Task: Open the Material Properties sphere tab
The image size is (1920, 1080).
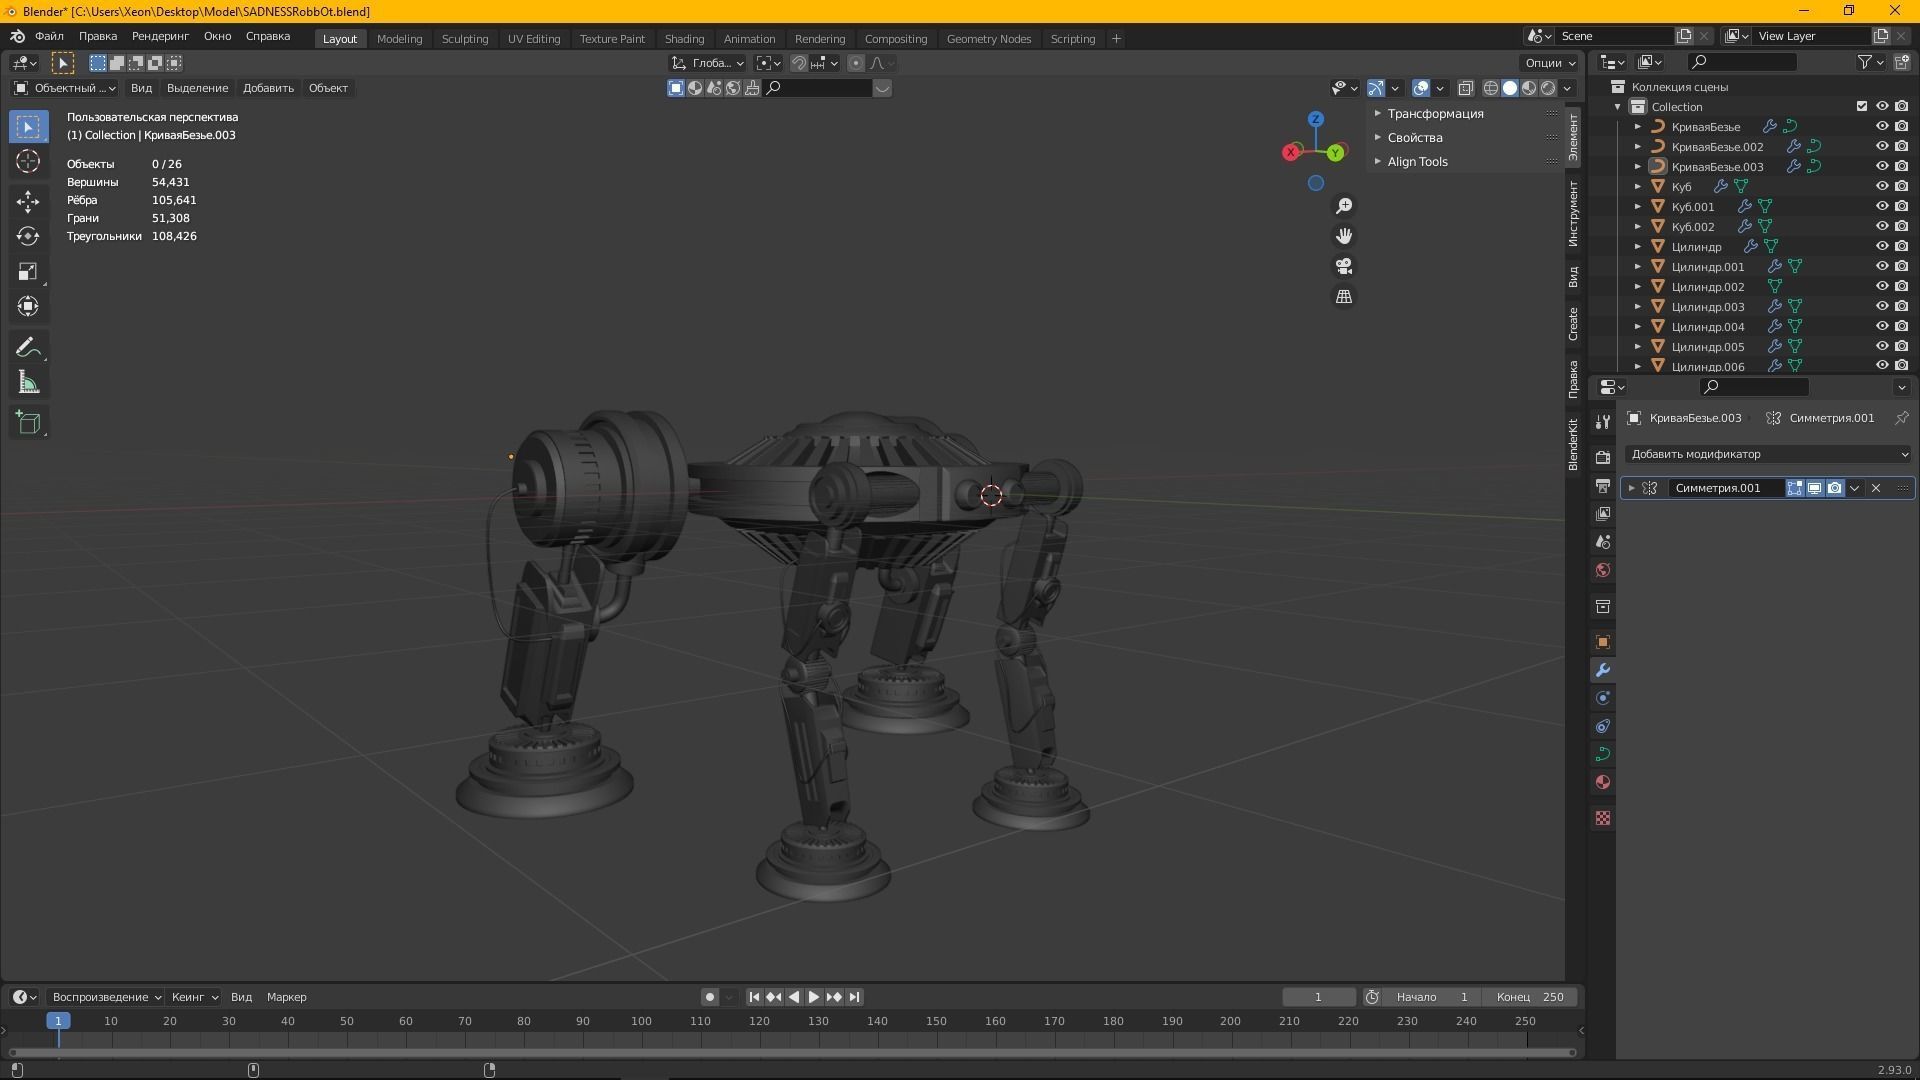Action: coord(1603,782)
